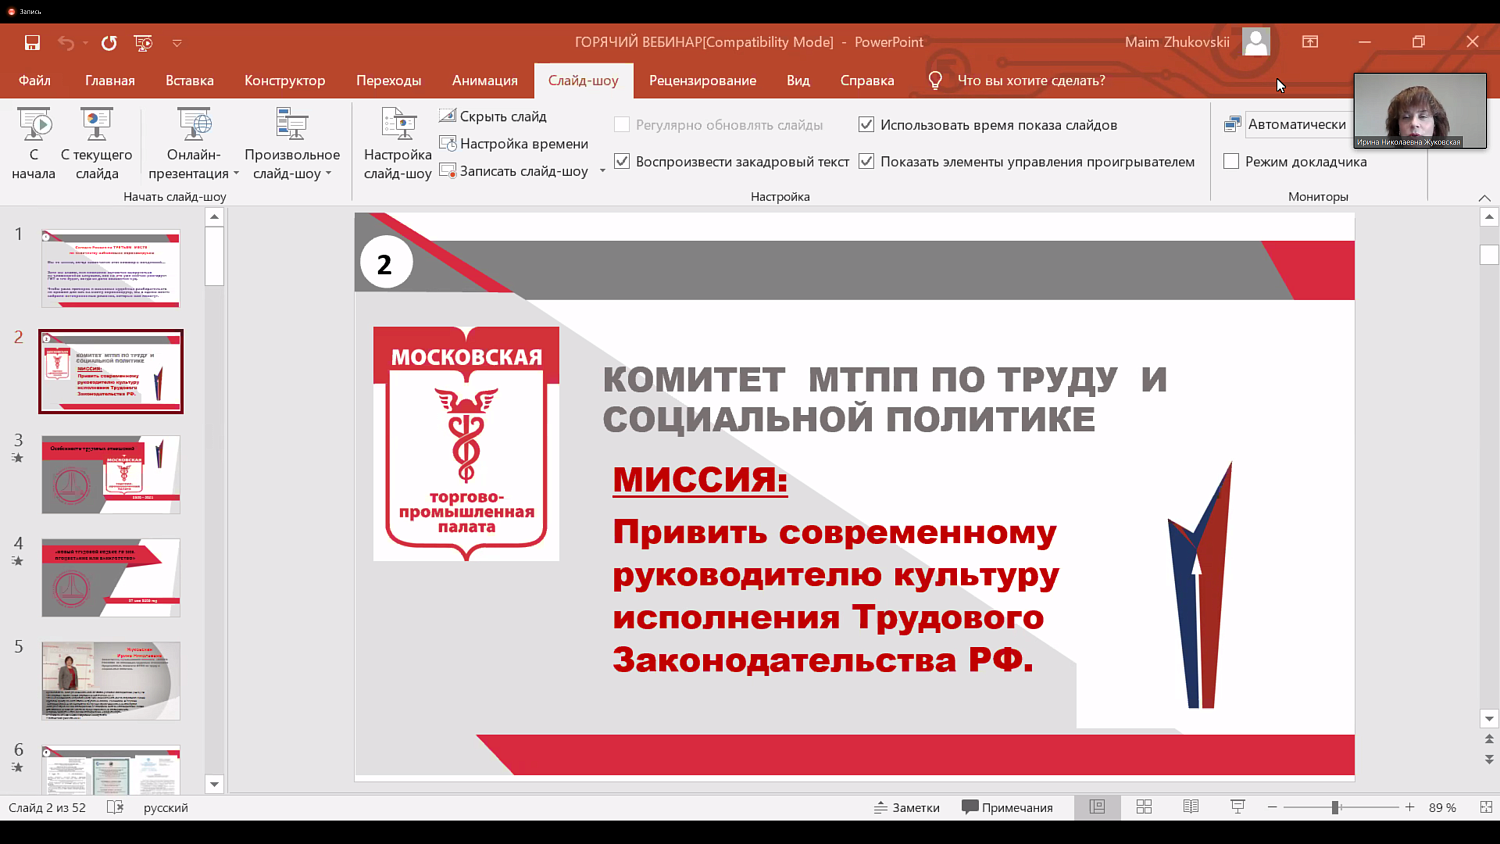Open 'Примечания' comments pane
1500x844 pixels.
click(x=1008, y=808)
